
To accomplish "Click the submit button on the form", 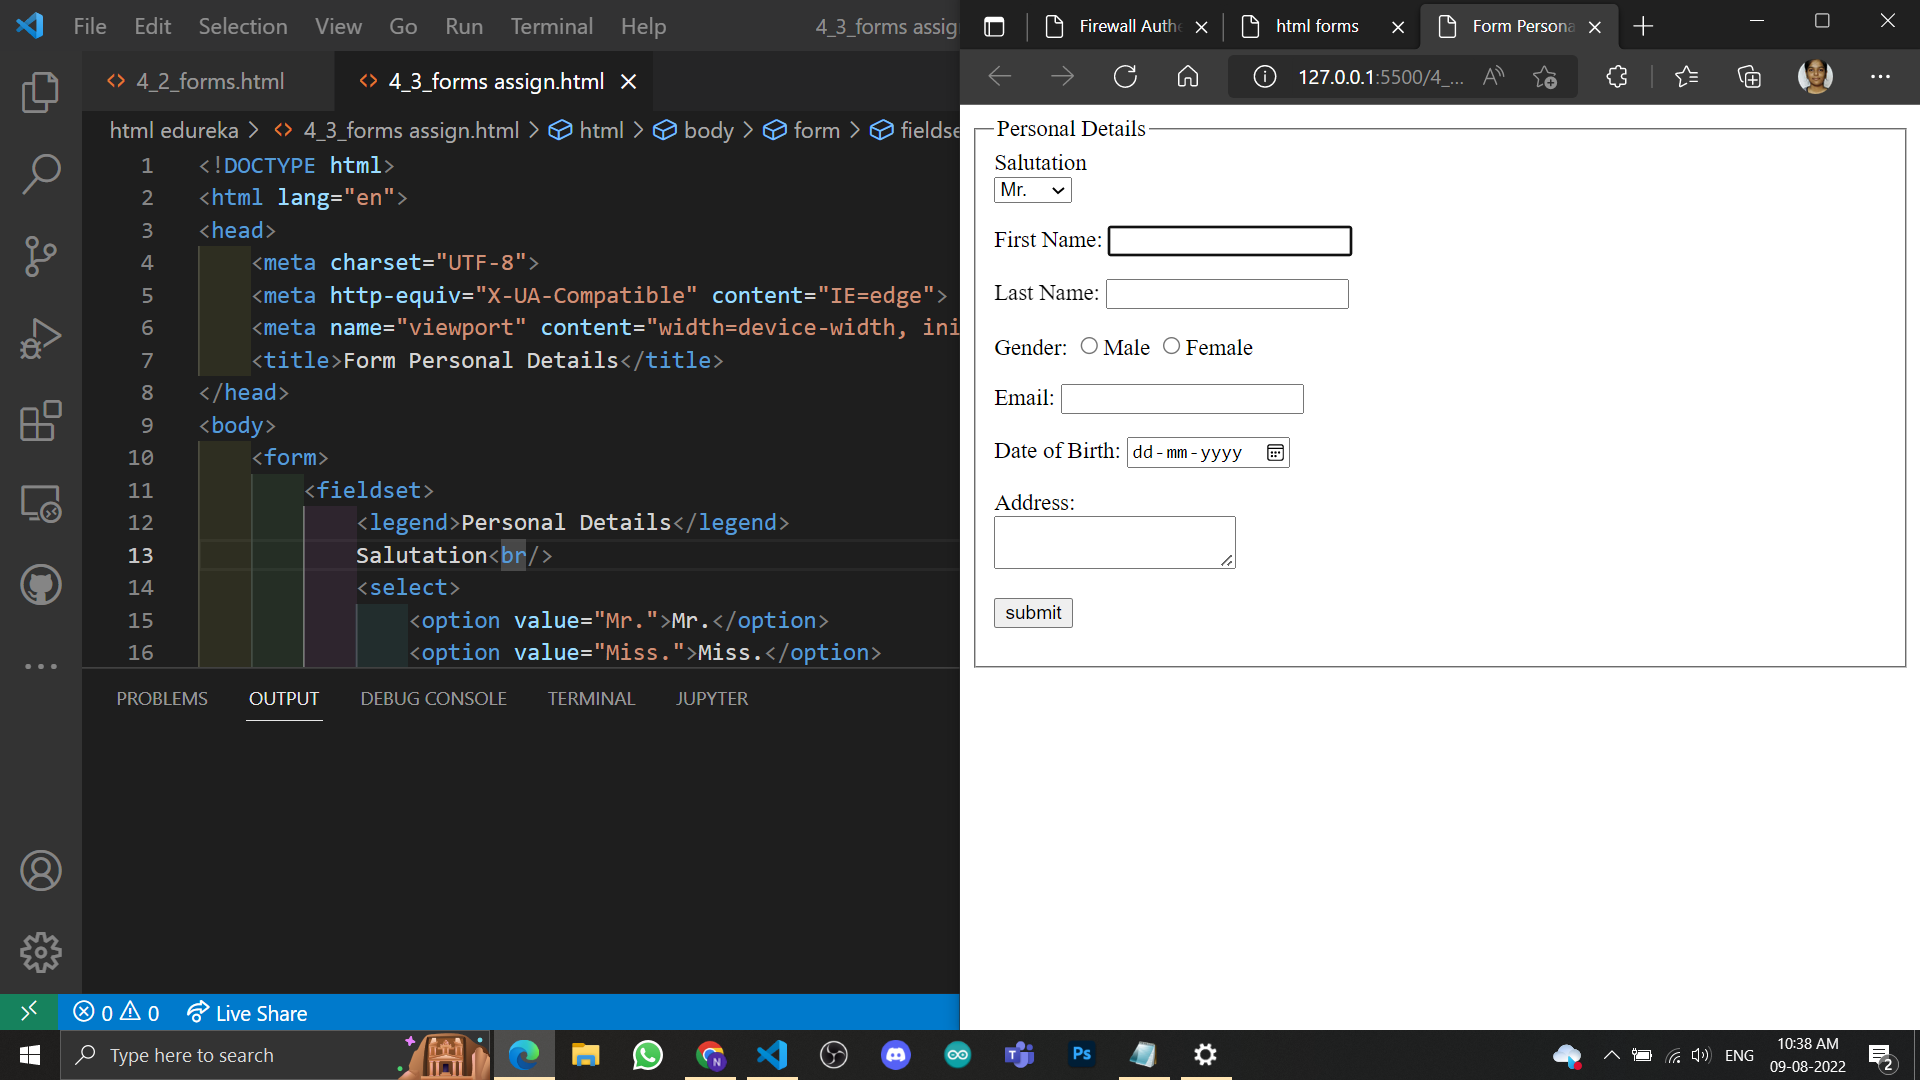I will [x=1032, y=612].
